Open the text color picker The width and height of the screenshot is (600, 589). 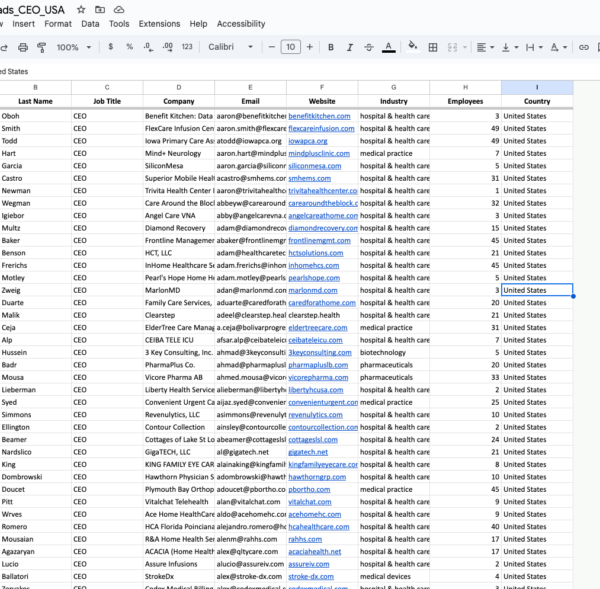(388, 47)
